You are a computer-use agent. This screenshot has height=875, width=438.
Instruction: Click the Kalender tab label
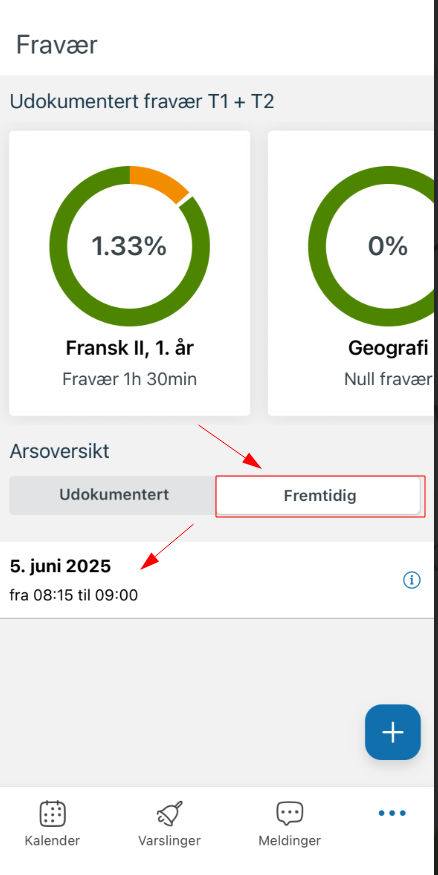(x=52, y=840)
